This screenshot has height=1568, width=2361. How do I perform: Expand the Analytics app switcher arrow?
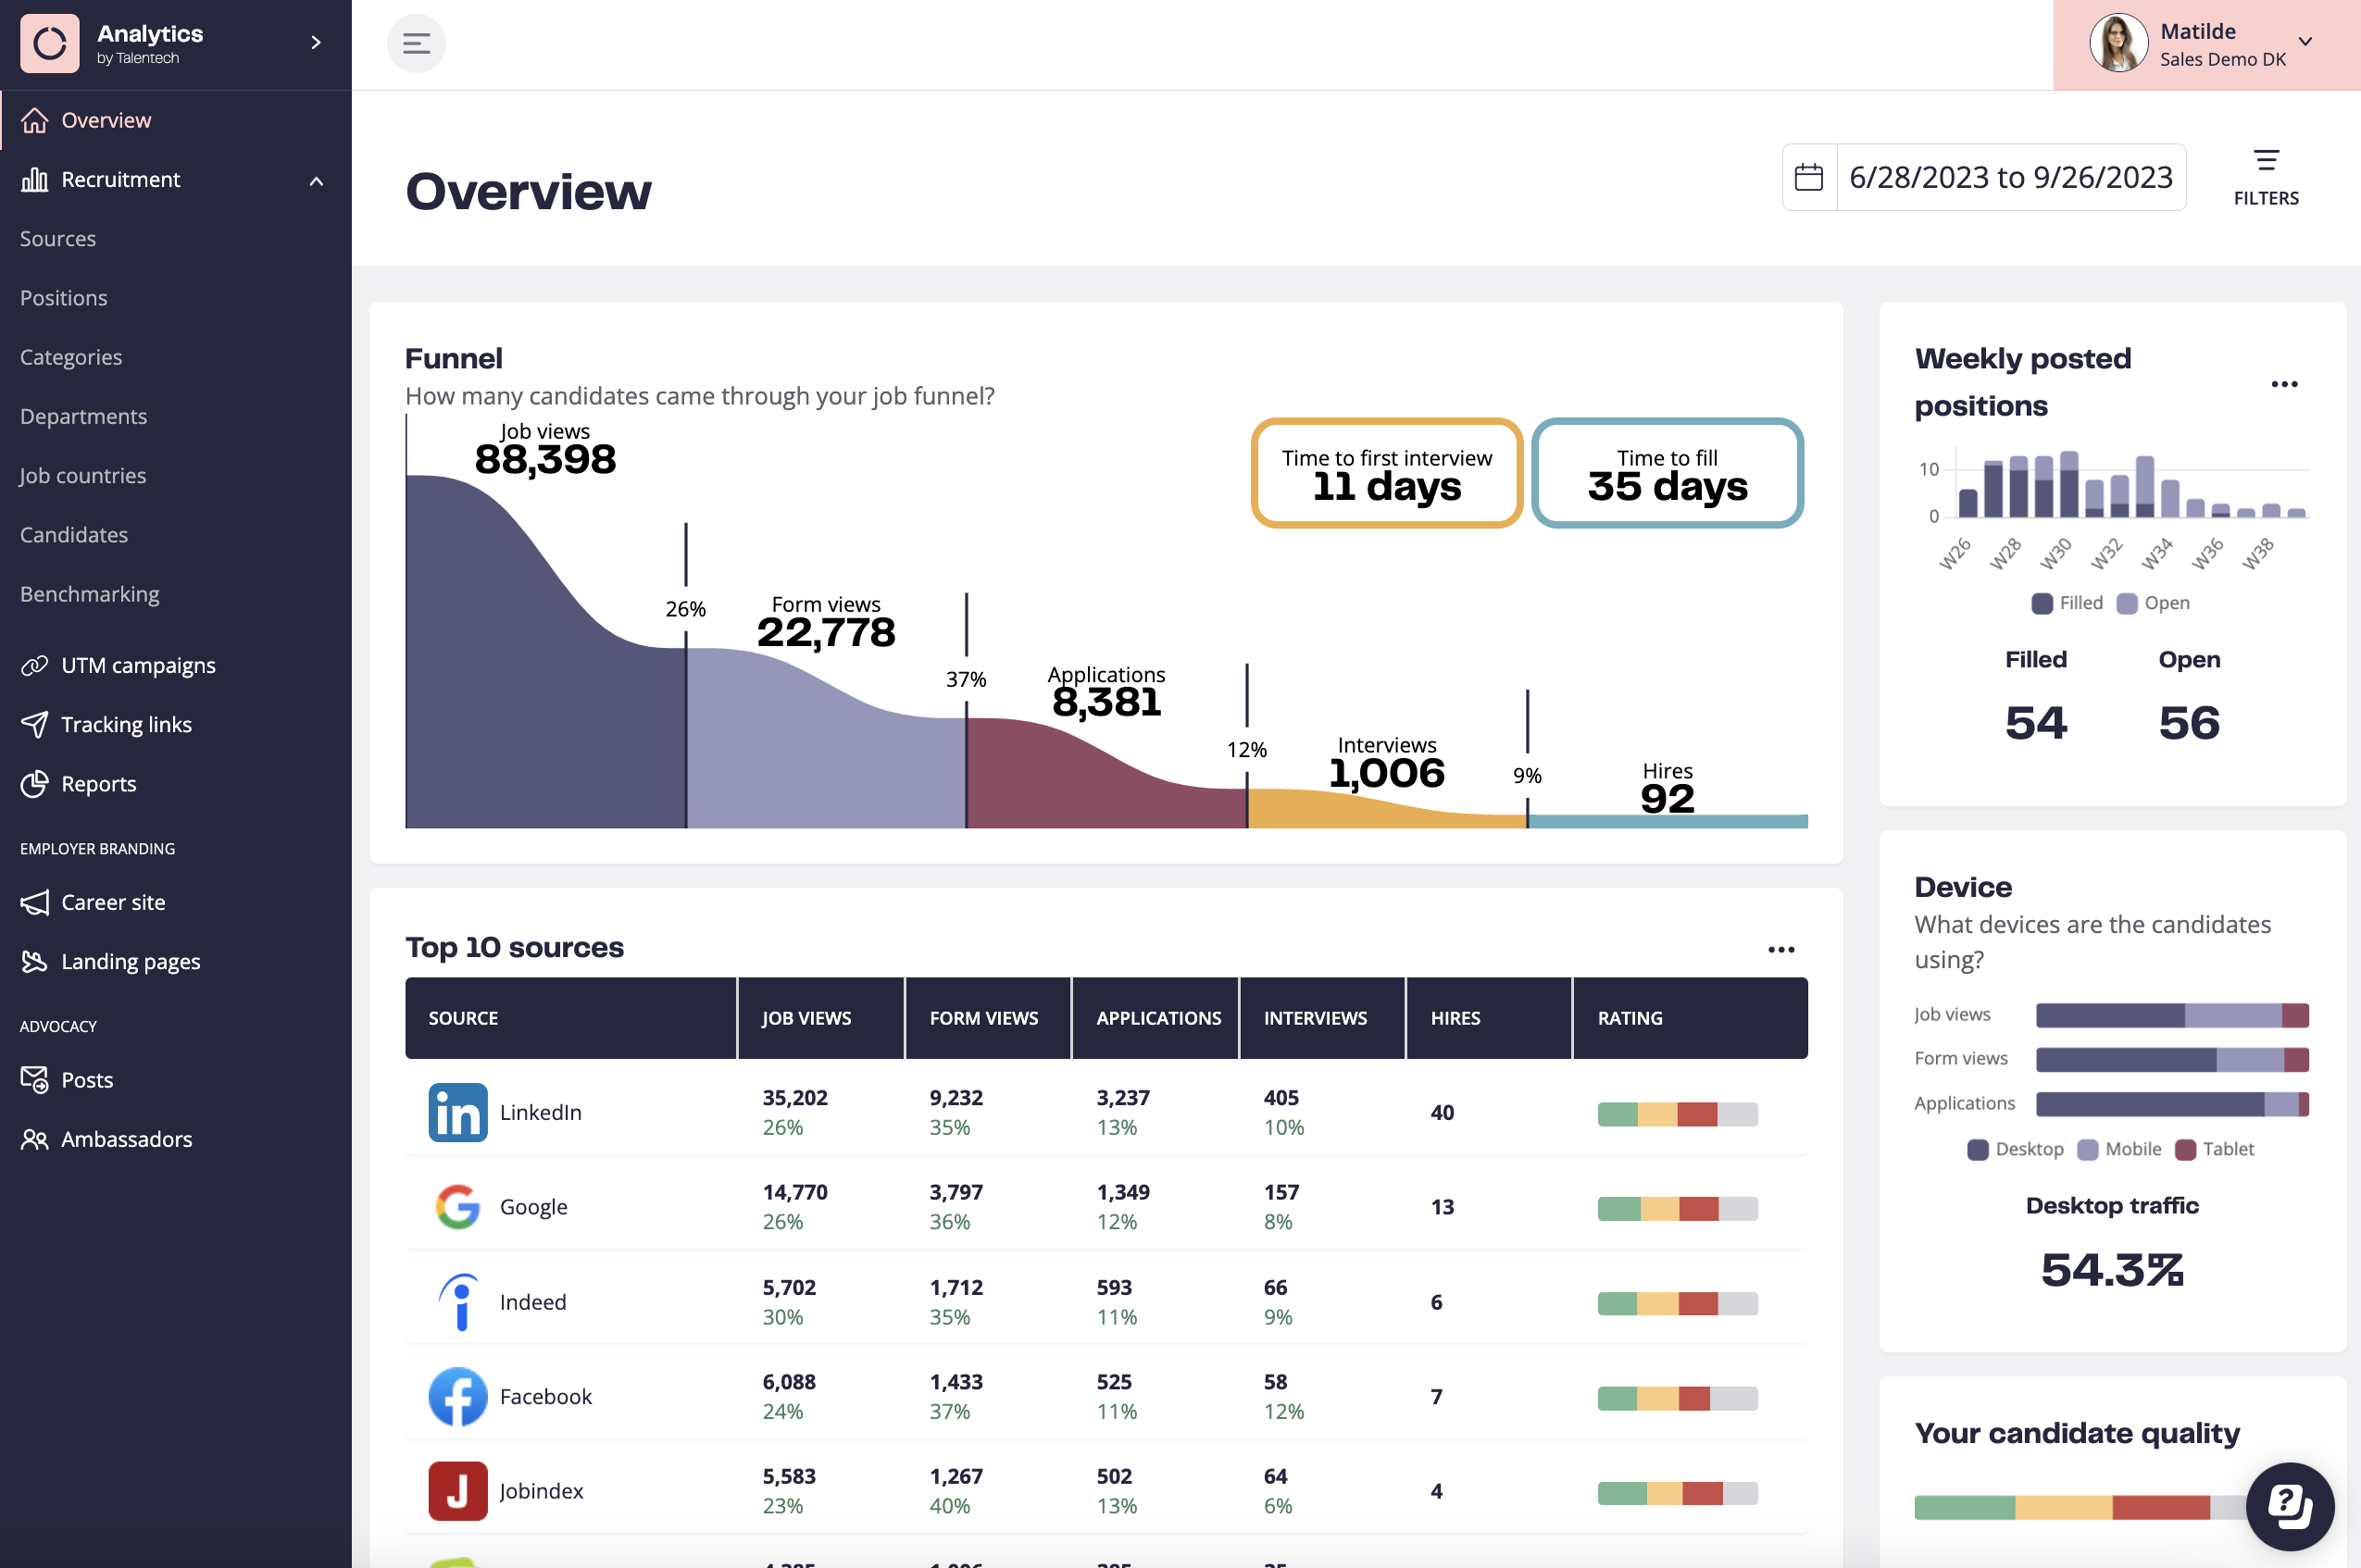tap(316, 42)
